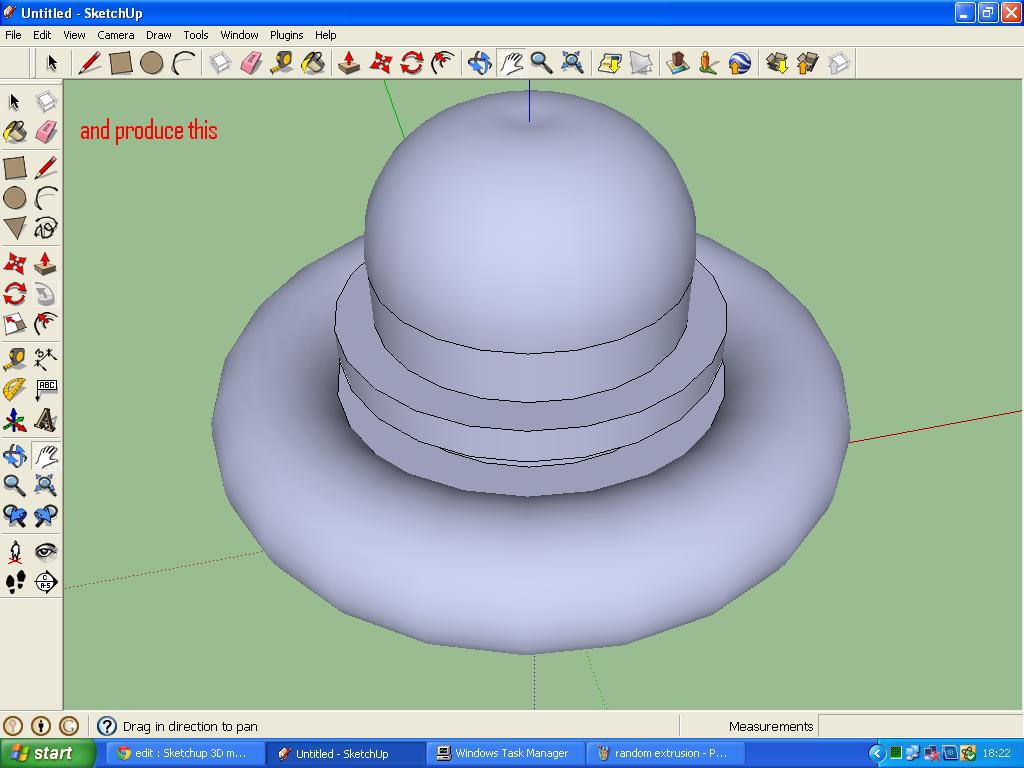1024x768 pixels.
Task: Click the status bar help question mark
Action: click(107, 726)
